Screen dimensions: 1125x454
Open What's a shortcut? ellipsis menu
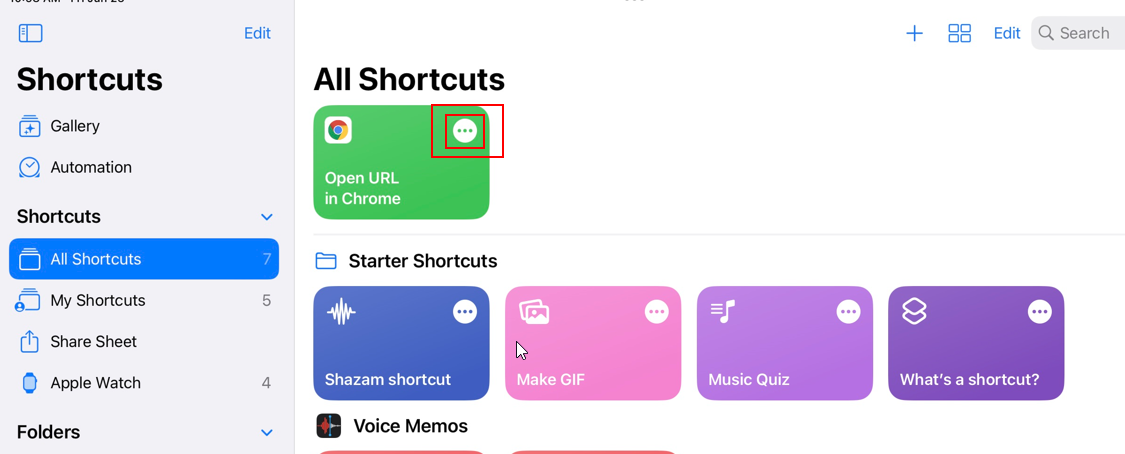point(1040,312)
